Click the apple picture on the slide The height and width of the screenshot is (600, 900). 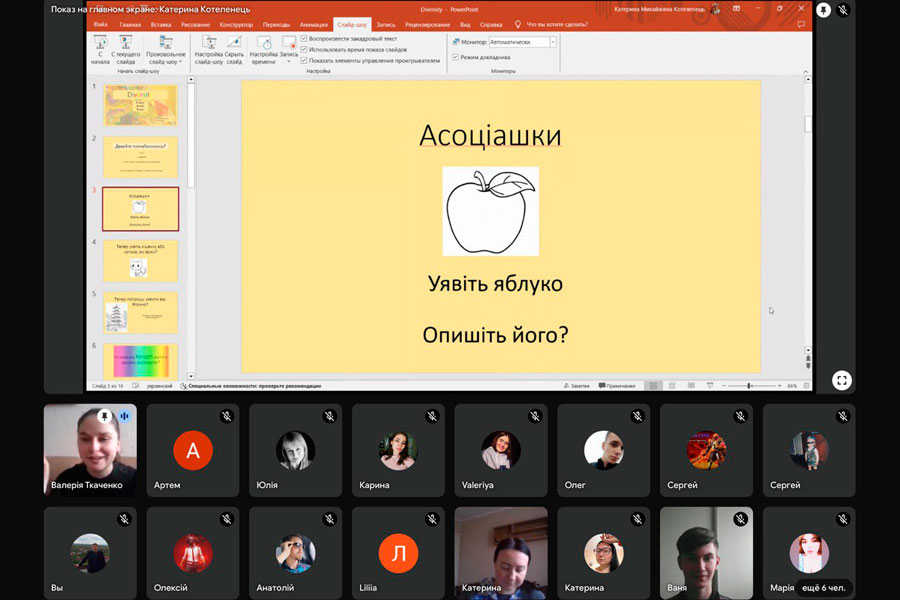click(491, 211)
